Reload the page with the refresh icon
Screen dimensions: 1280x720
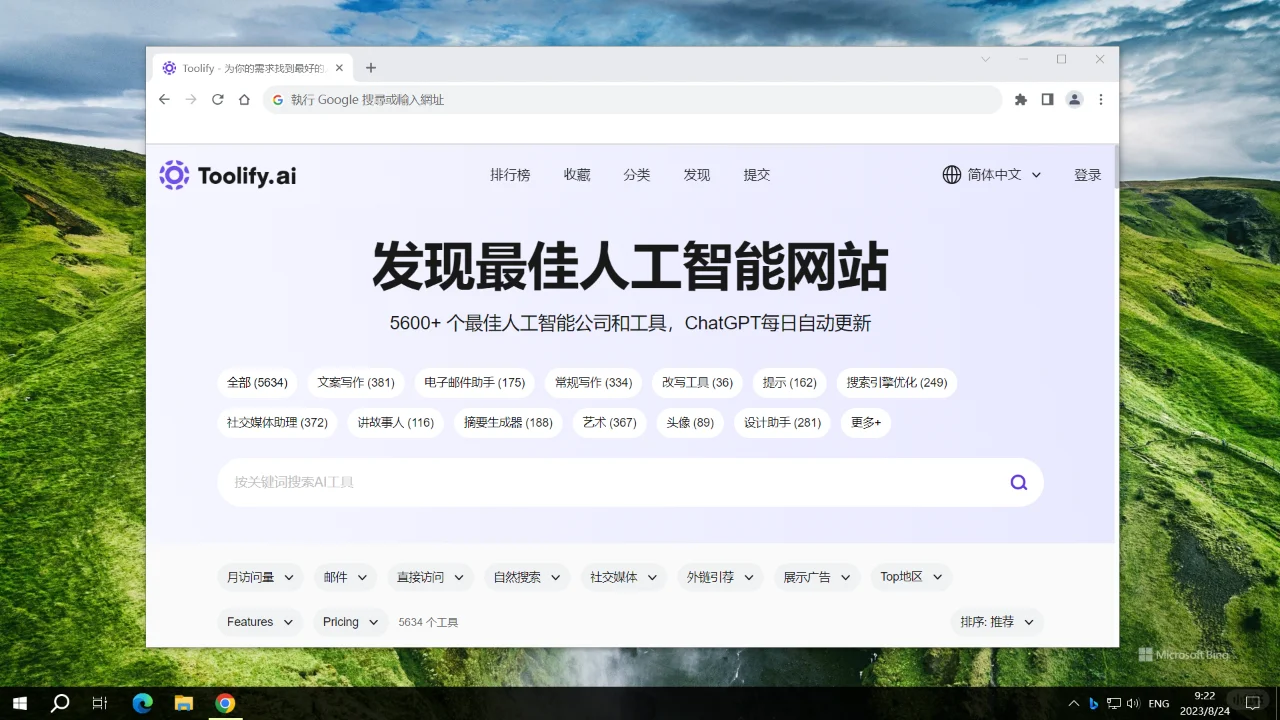pyautogui.click(x=217, y=99)
